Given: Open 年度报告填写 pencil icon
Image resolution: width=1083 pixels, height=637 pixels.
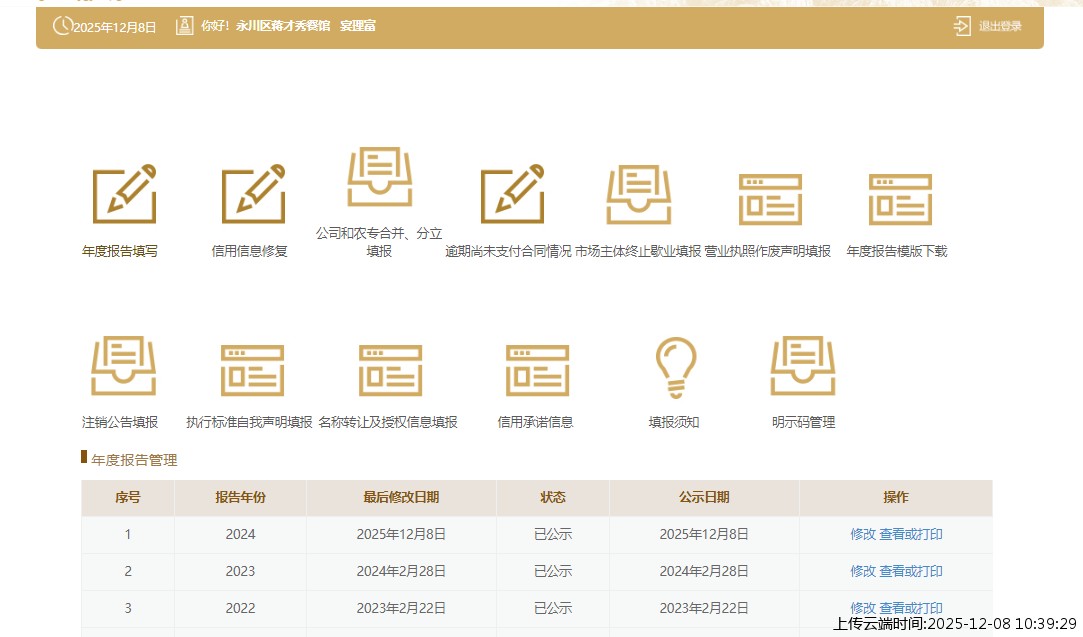Looking at the screenshot, I should [124, 194].
